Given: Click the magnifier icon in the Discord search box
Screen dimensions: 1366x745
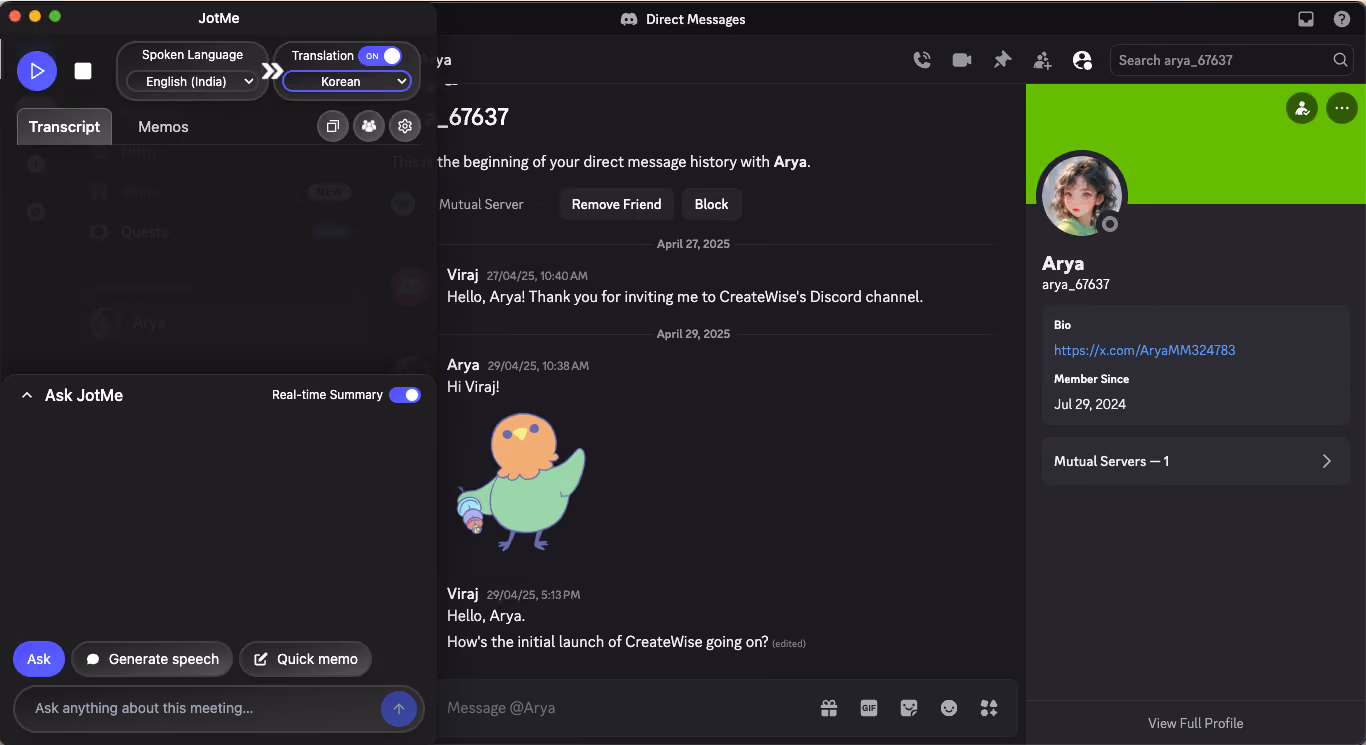Looking at the screenshot, I should [x=1341, y=60].
